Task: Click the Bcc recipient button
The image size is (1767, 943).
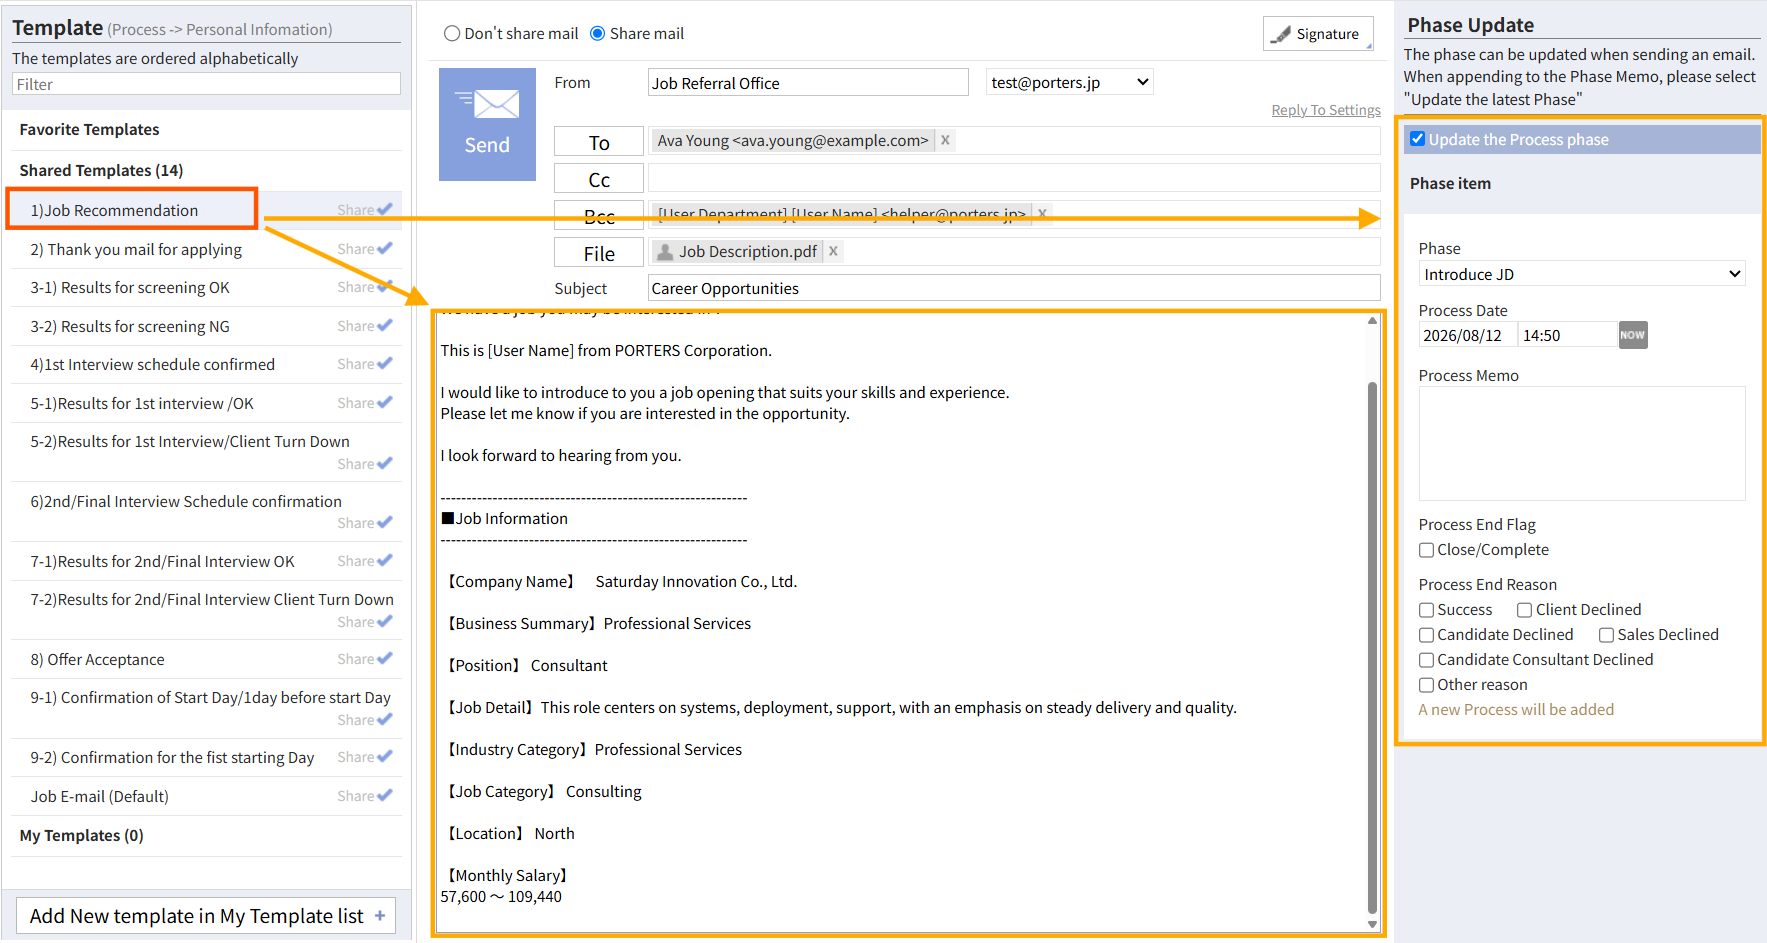Action: tap(599, 216)
